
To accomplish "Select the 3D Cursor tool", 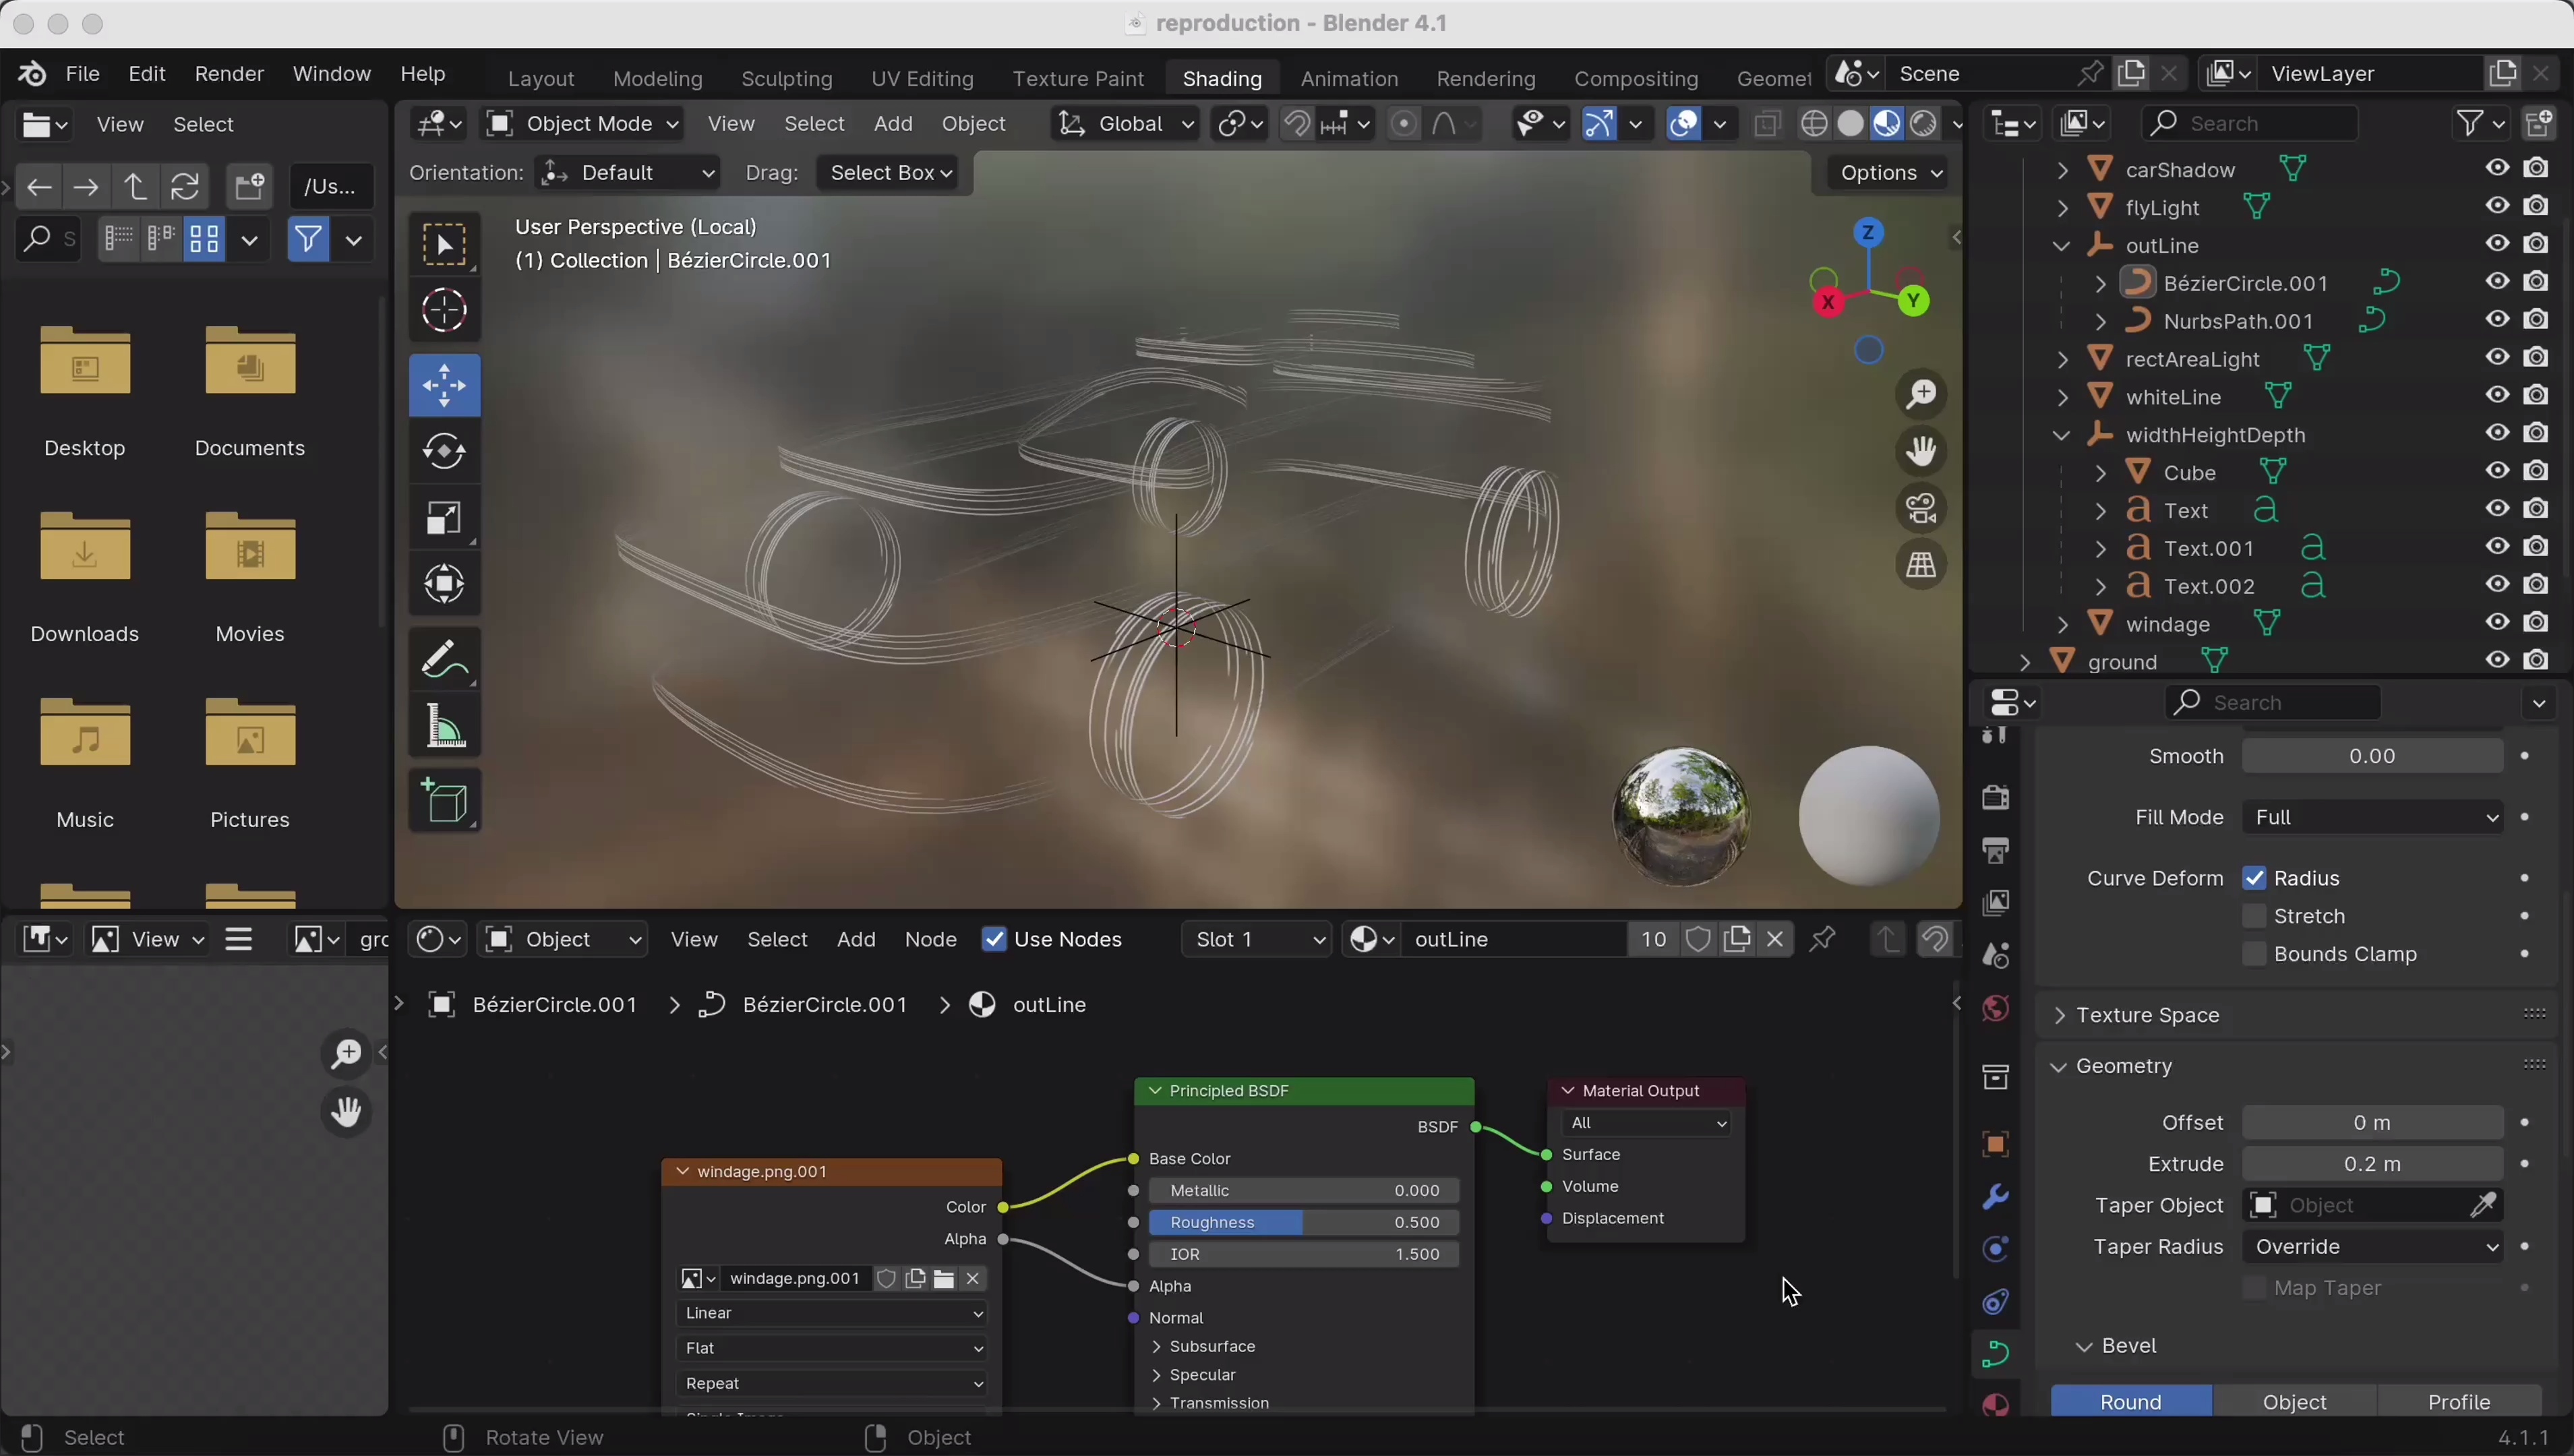I will 444,311.
